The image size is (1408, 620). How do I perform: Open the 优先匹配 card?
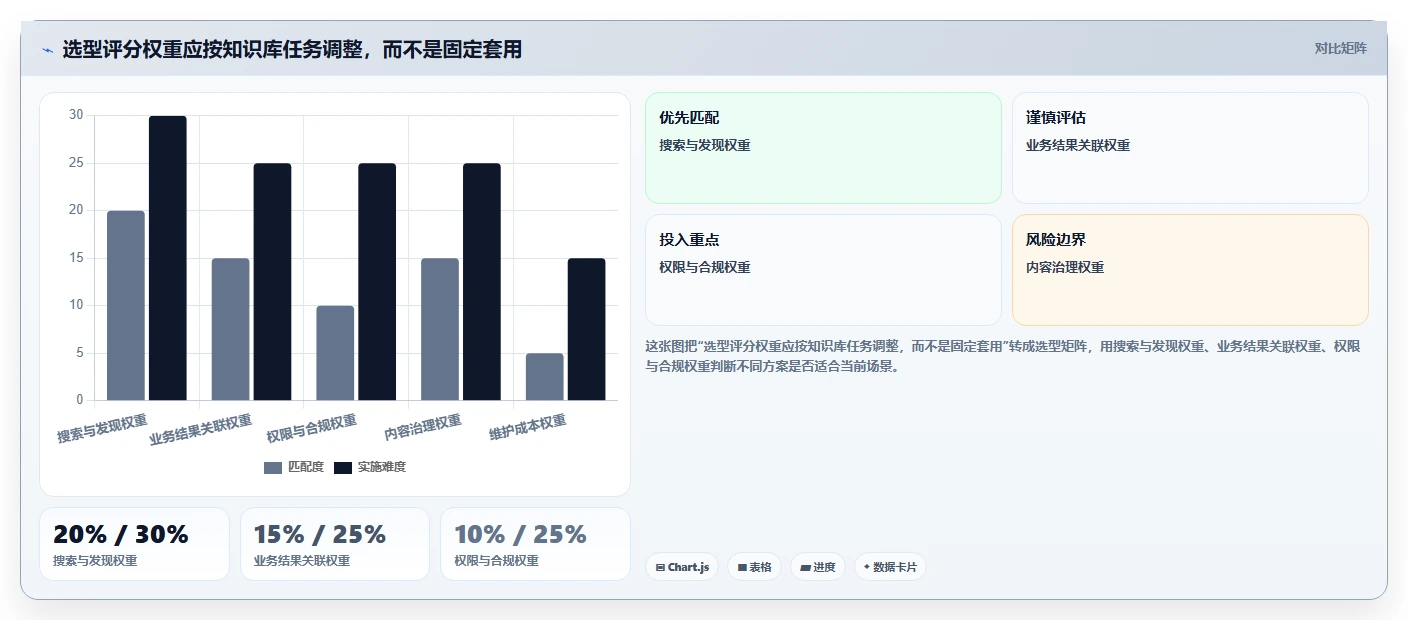click(823, 148)
